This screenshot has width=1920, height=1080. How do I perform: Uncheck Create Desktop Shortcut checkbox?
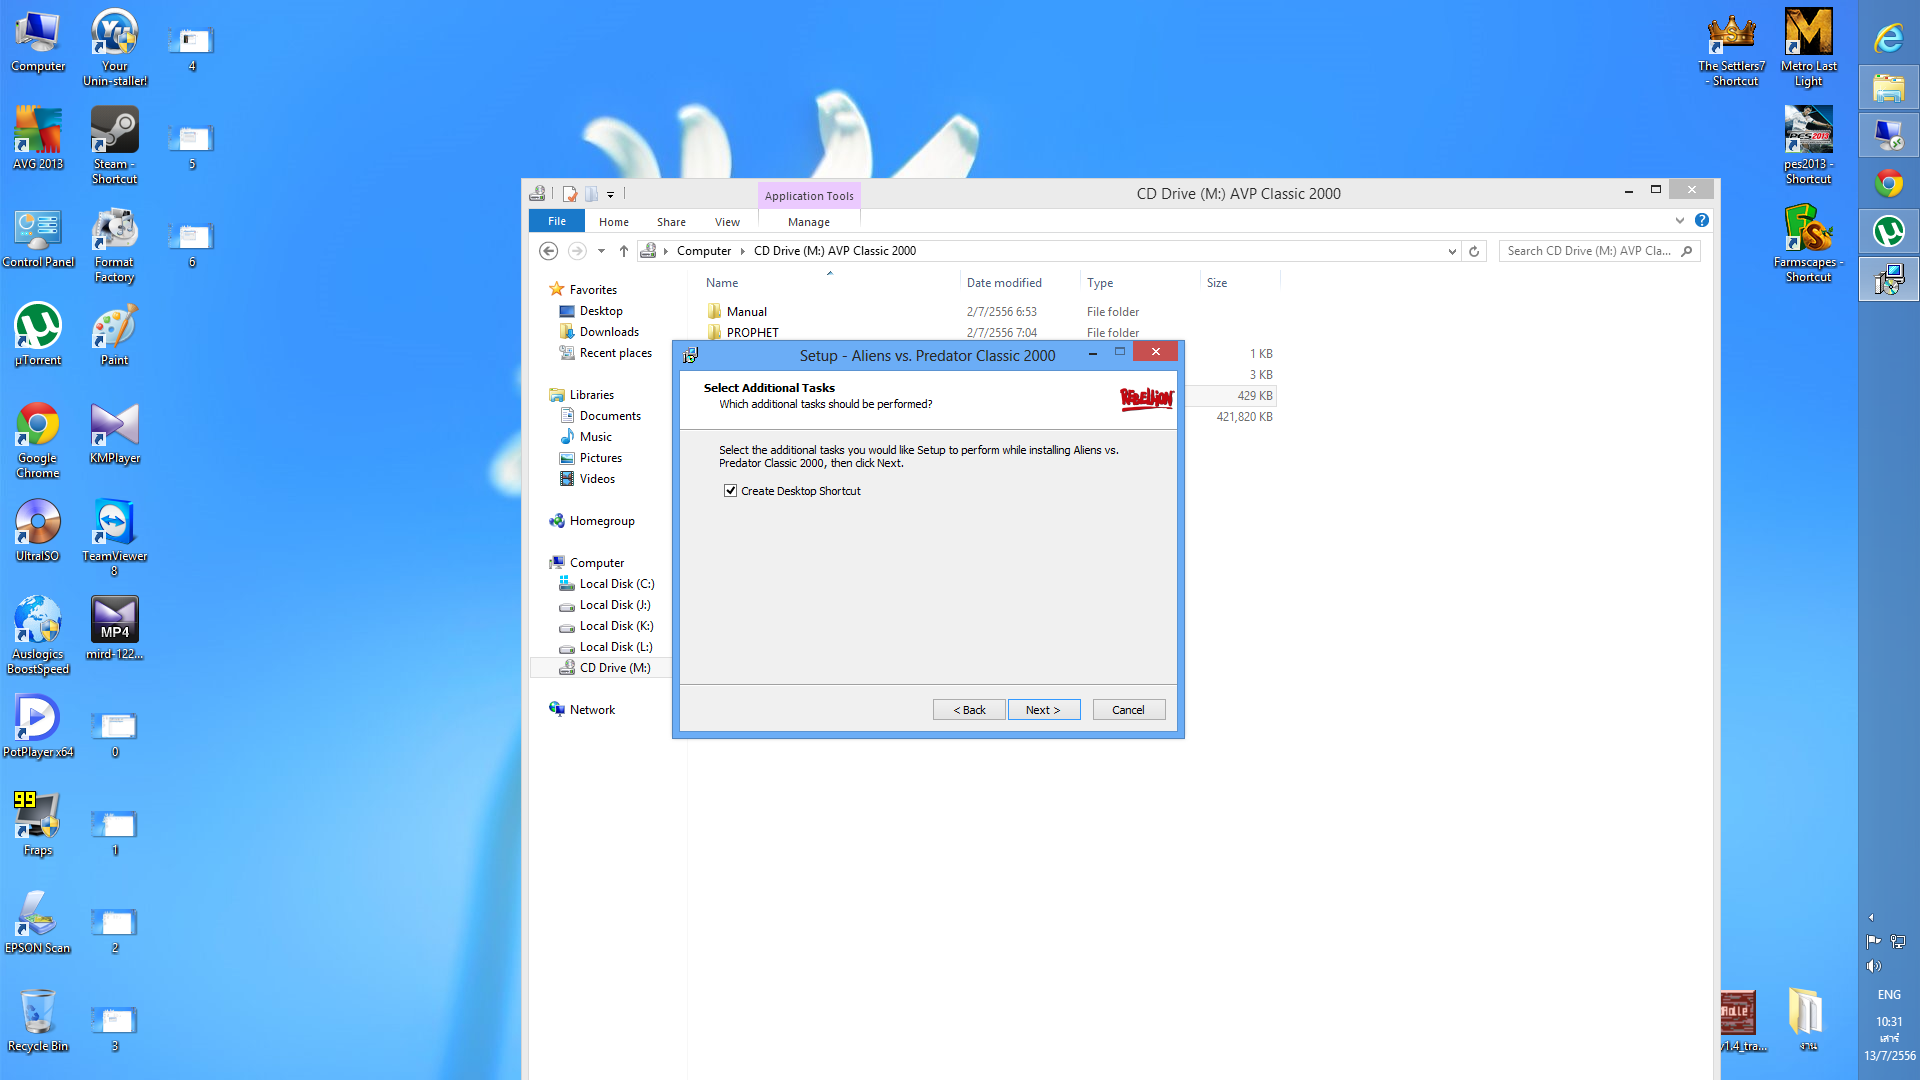coord(731,491)
